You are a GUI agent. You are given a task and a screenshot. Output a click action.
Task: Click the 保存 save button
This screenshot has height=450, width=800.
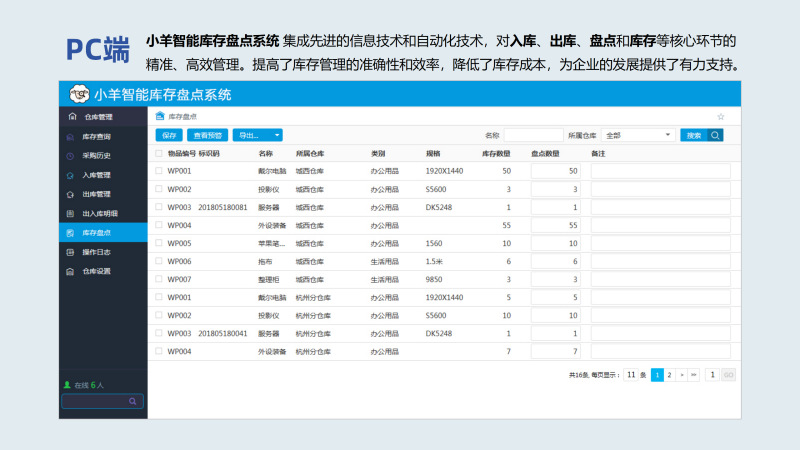pos(169,135)
